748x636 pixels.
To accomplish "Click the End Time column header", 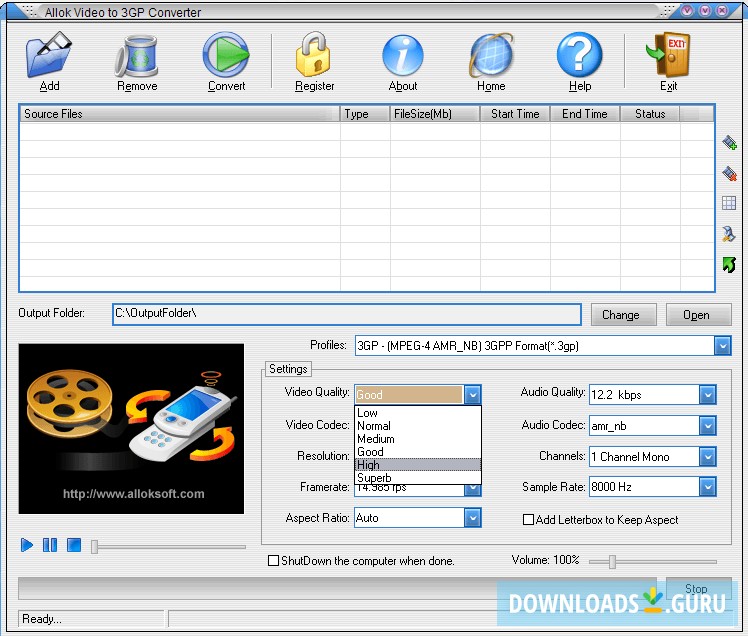I will coord(585,114).
